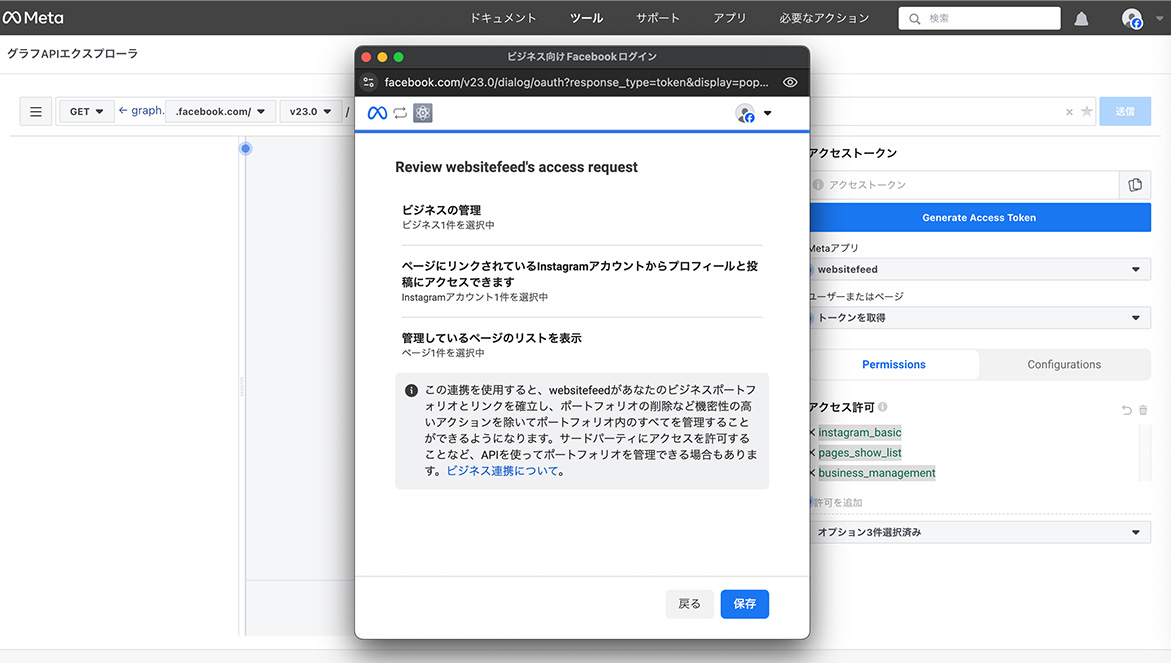The image size is (1171, 663).
Task: Copy the access token with the clipboard icon
Action: tap(1135, 185)
